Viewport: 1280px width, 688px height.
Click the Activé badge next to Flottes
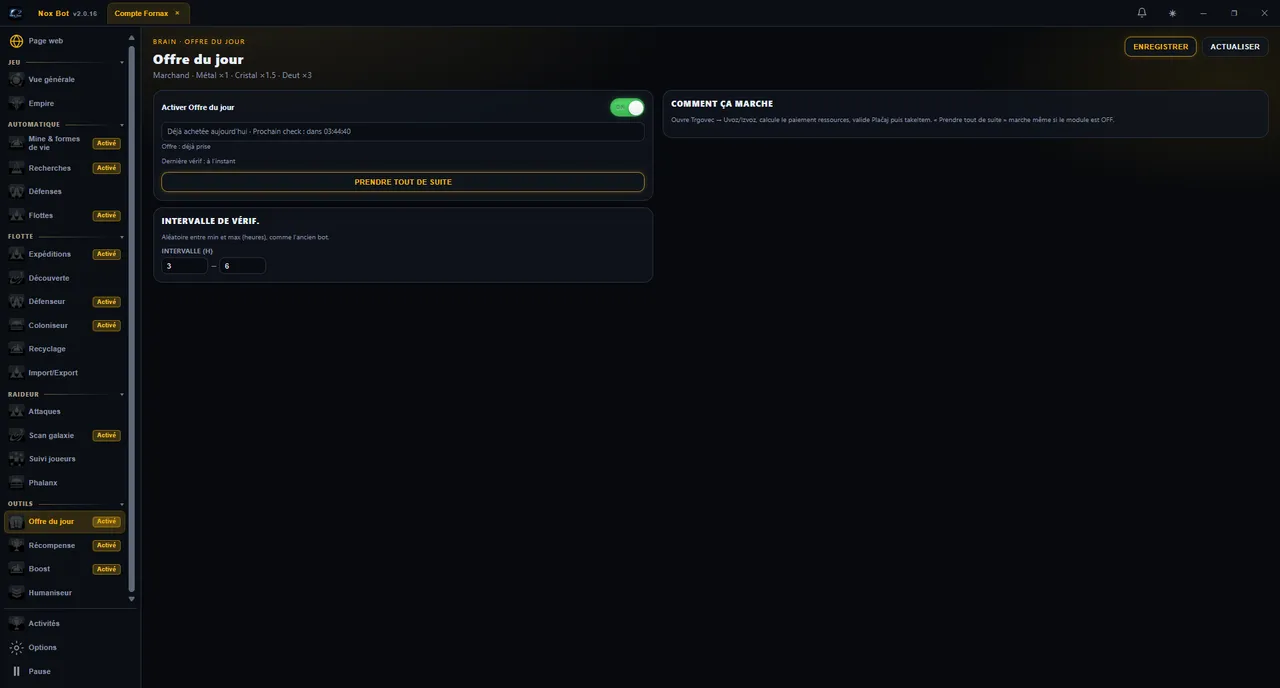pyautogui.click(x=106, y=215)
